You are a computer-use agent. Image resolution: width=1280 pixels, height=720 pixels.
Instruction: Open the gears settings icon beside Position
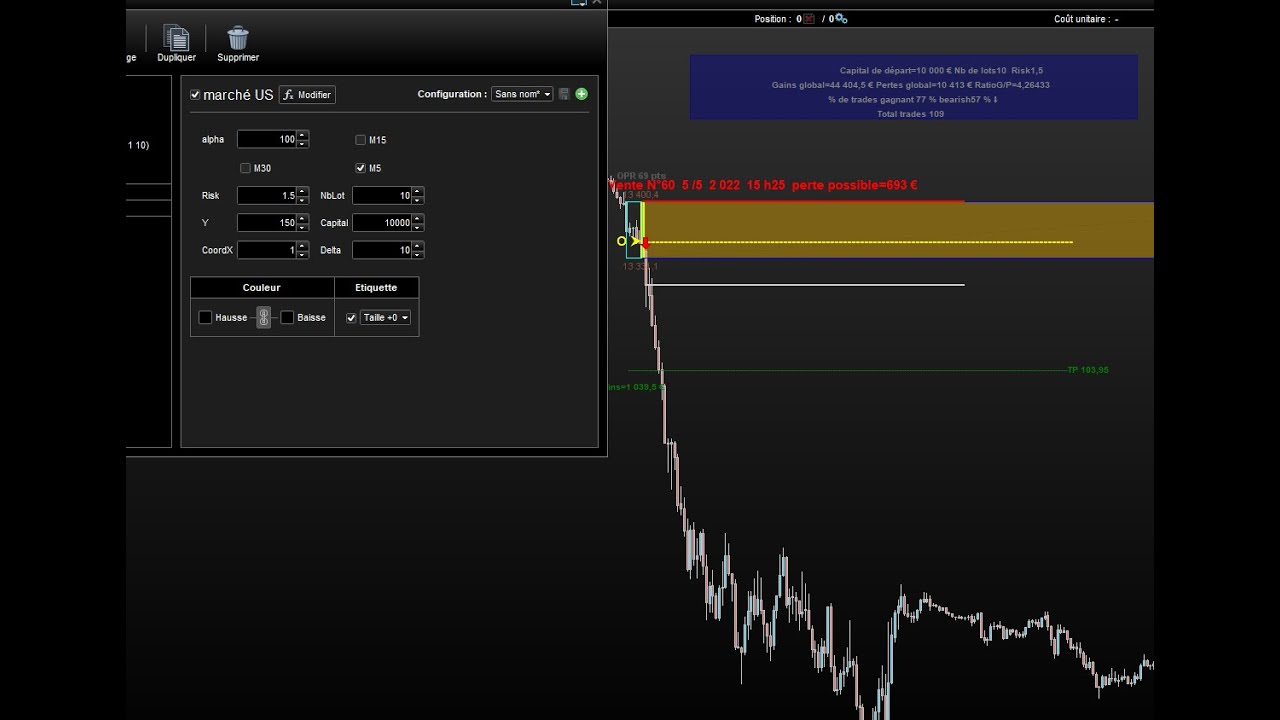[x=840, y=19]
